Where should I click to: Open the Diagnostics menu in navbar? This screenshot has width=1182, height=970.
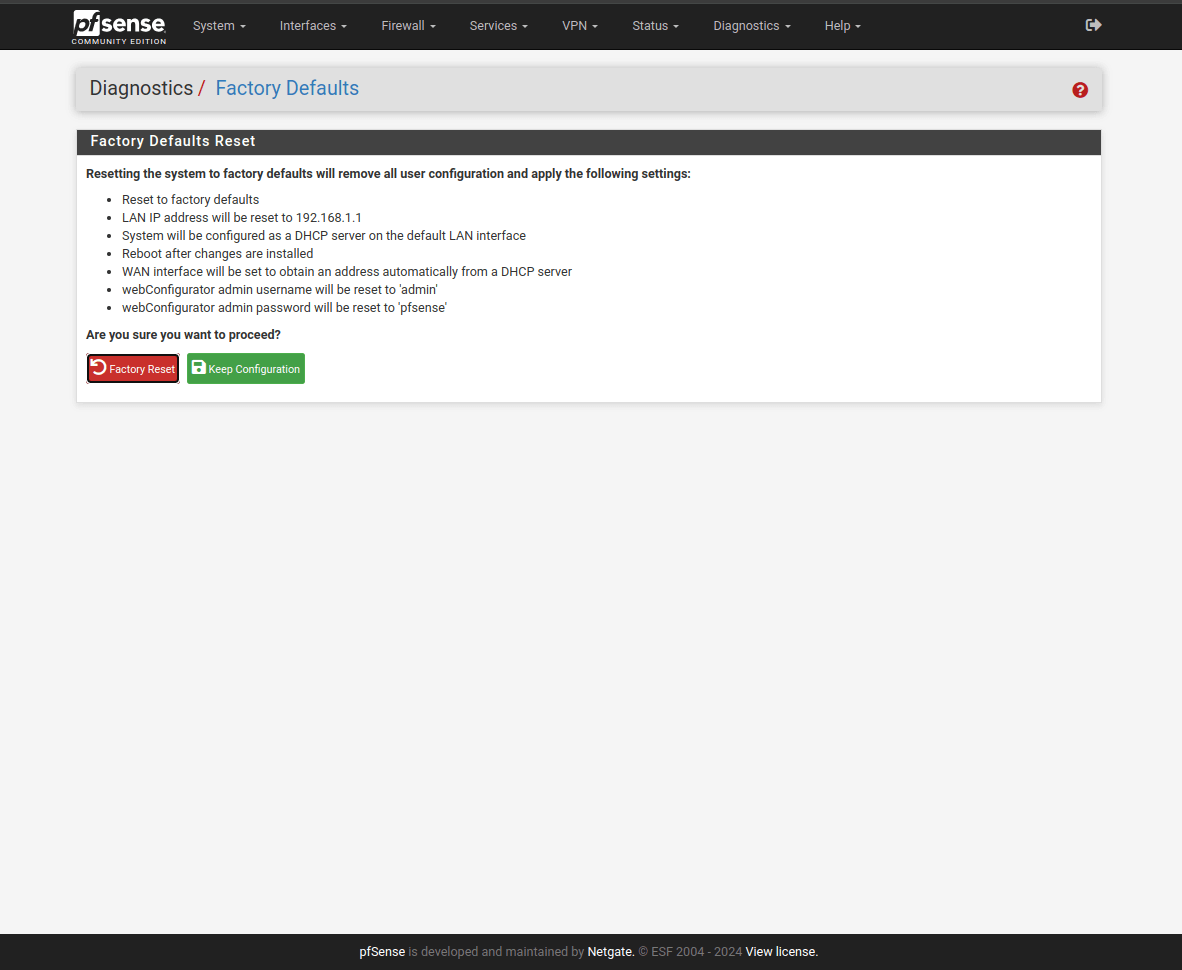[752, 26]
